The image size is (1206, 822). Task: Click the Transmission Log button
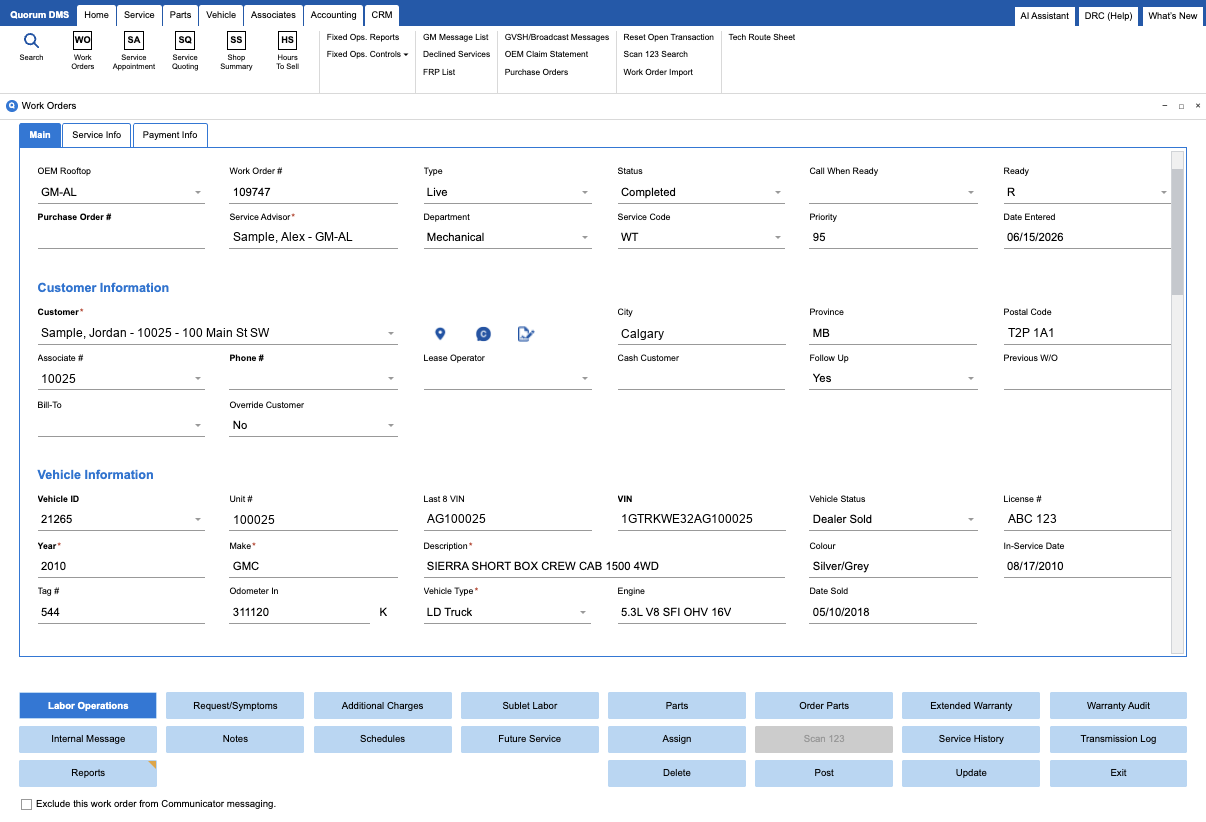click(1118, 739)
